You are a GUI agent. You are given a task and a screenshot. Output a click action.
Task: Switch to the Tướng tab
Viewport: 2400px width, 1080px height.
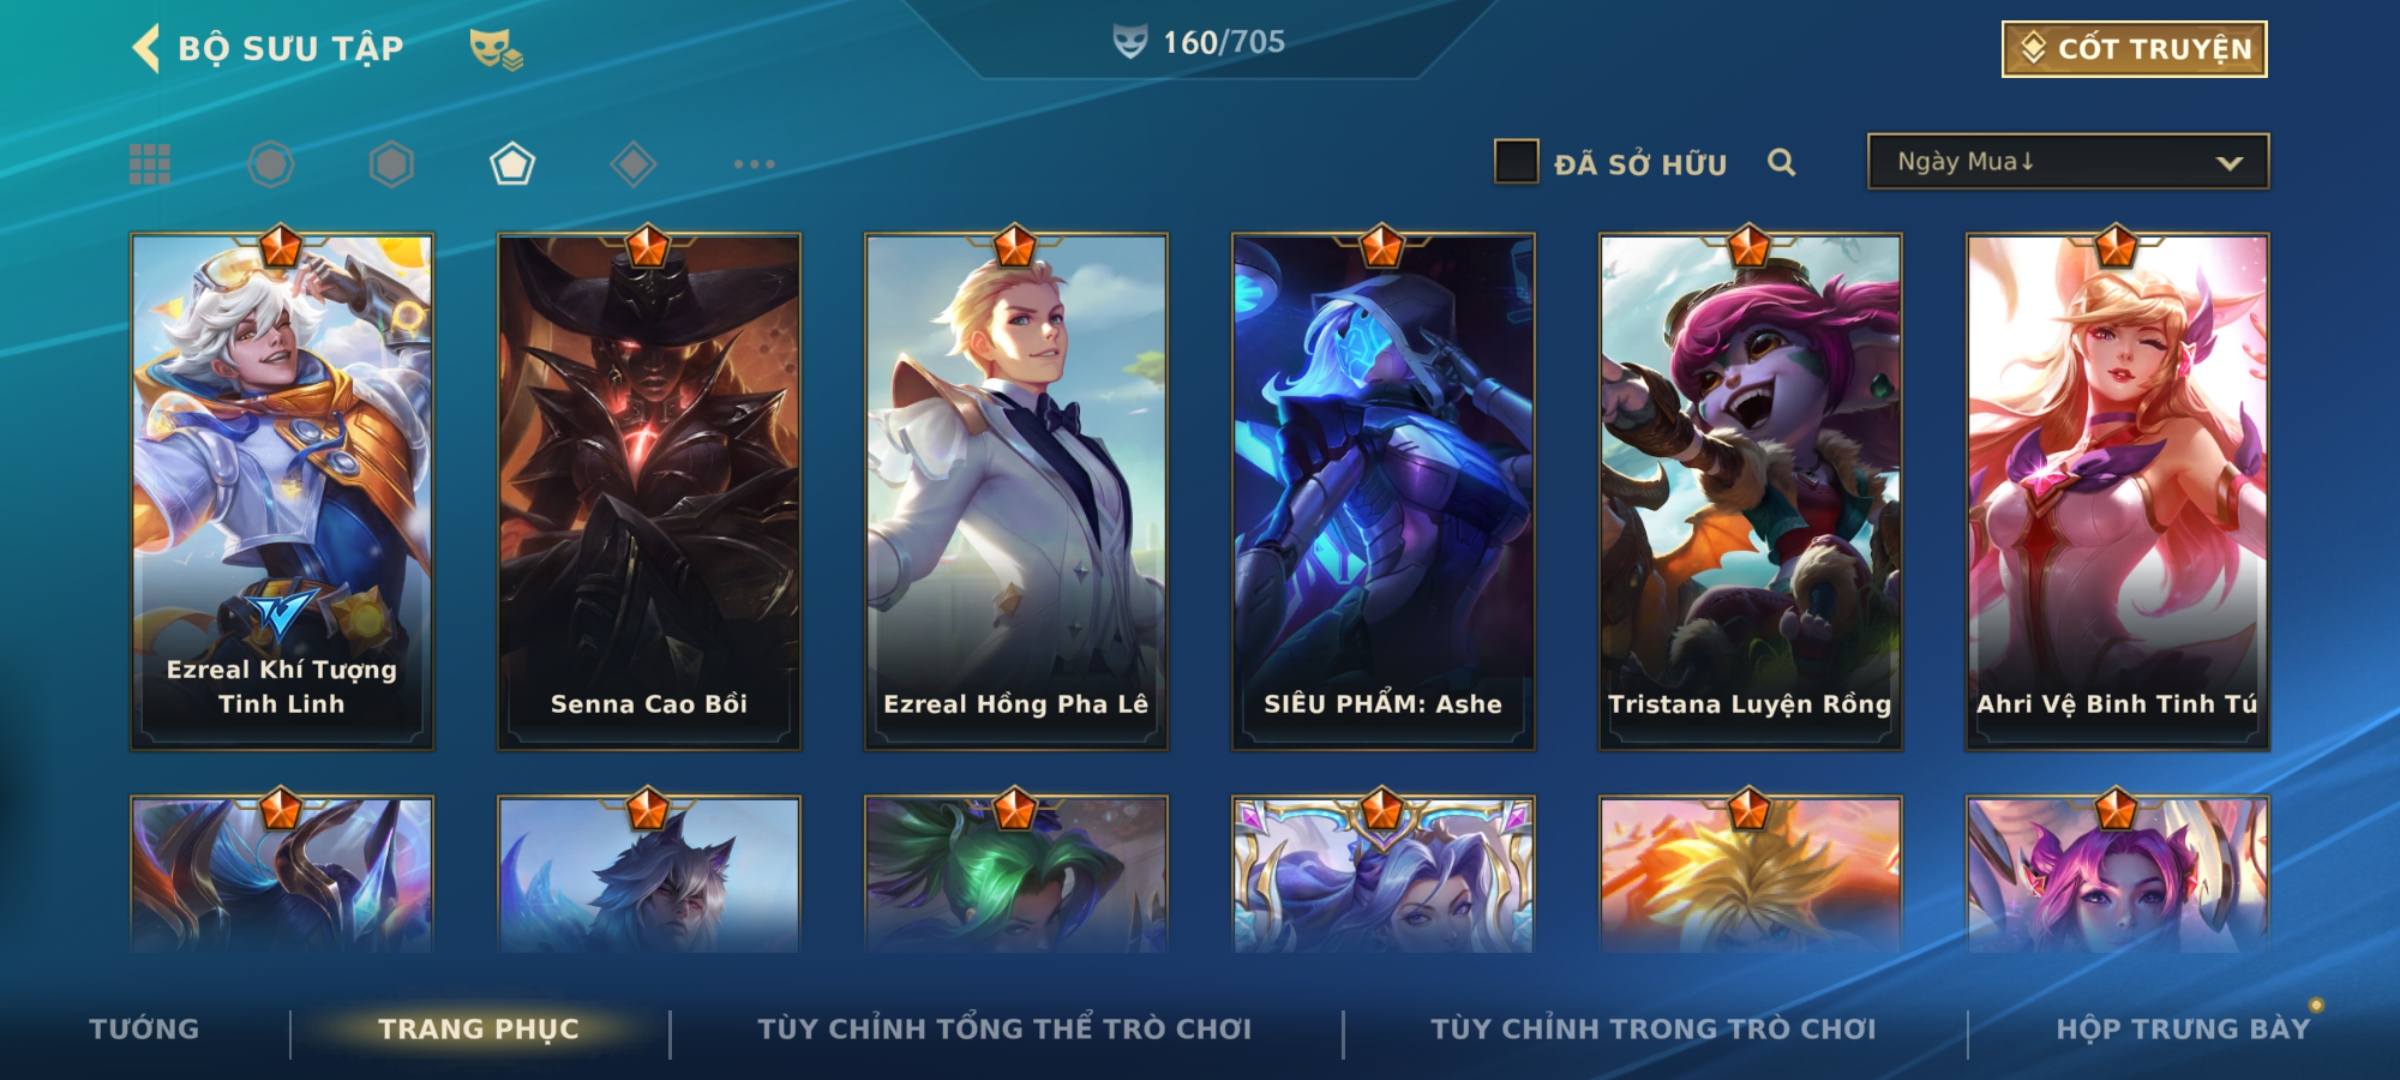[x=144, y=1029]
